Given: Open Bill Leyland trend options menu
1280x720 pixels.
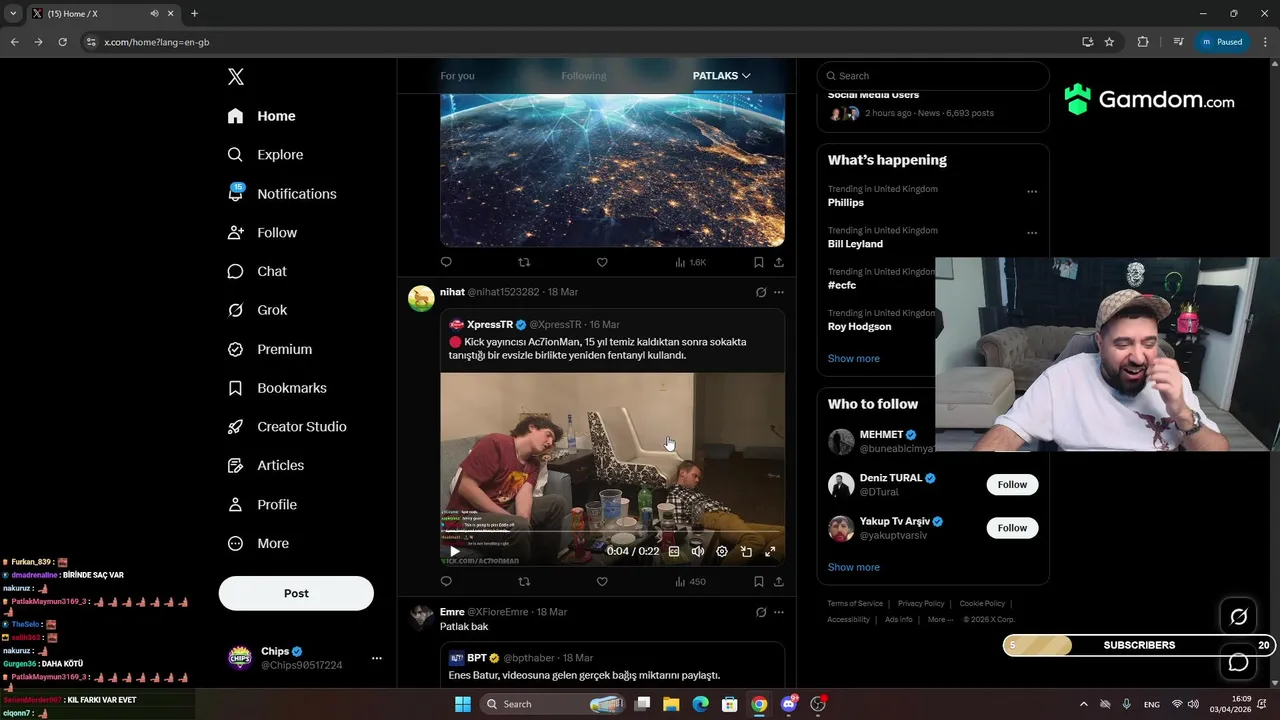Looking at the screenshot, I should 1032,233.
